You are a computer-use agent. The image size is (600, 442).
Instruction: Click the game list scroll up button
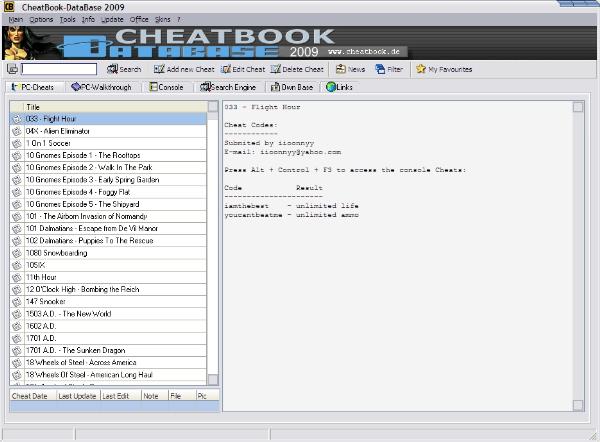[213, 106]
